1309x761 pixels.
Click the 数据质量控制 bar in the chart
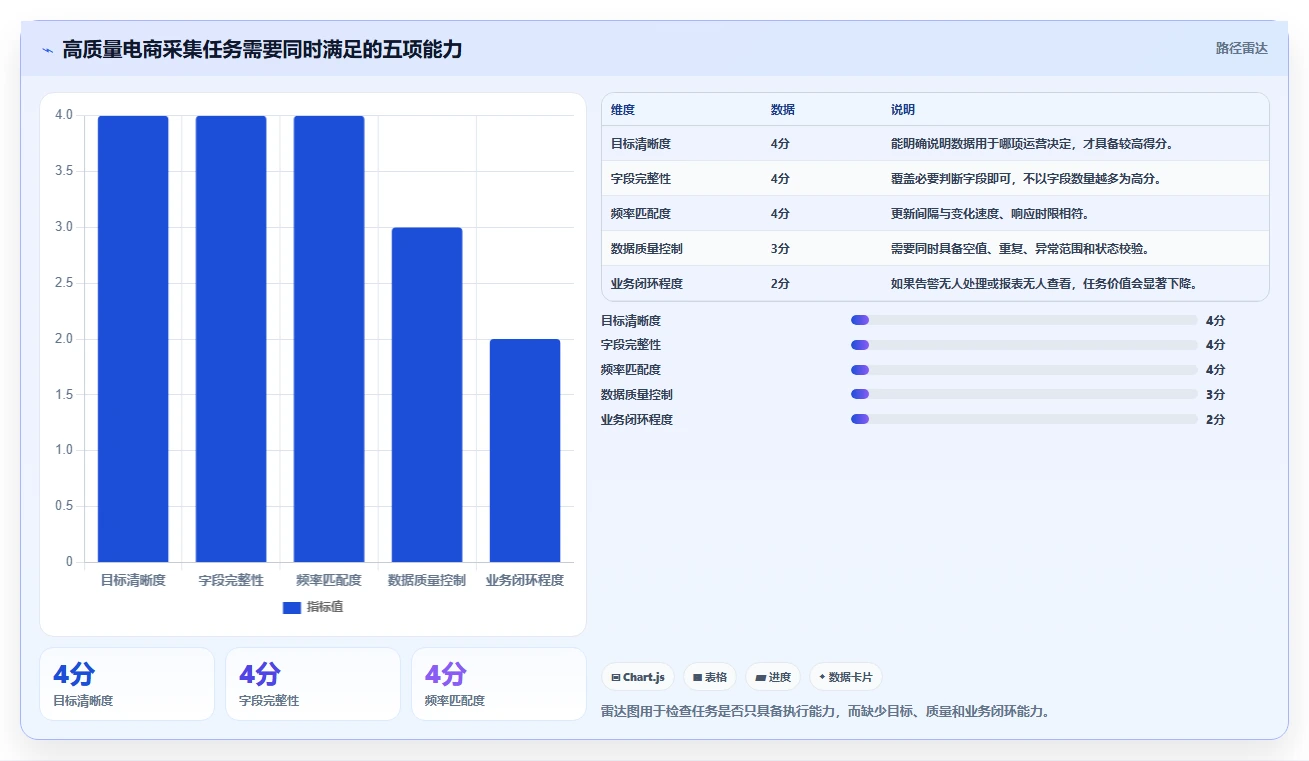(427, 395)
